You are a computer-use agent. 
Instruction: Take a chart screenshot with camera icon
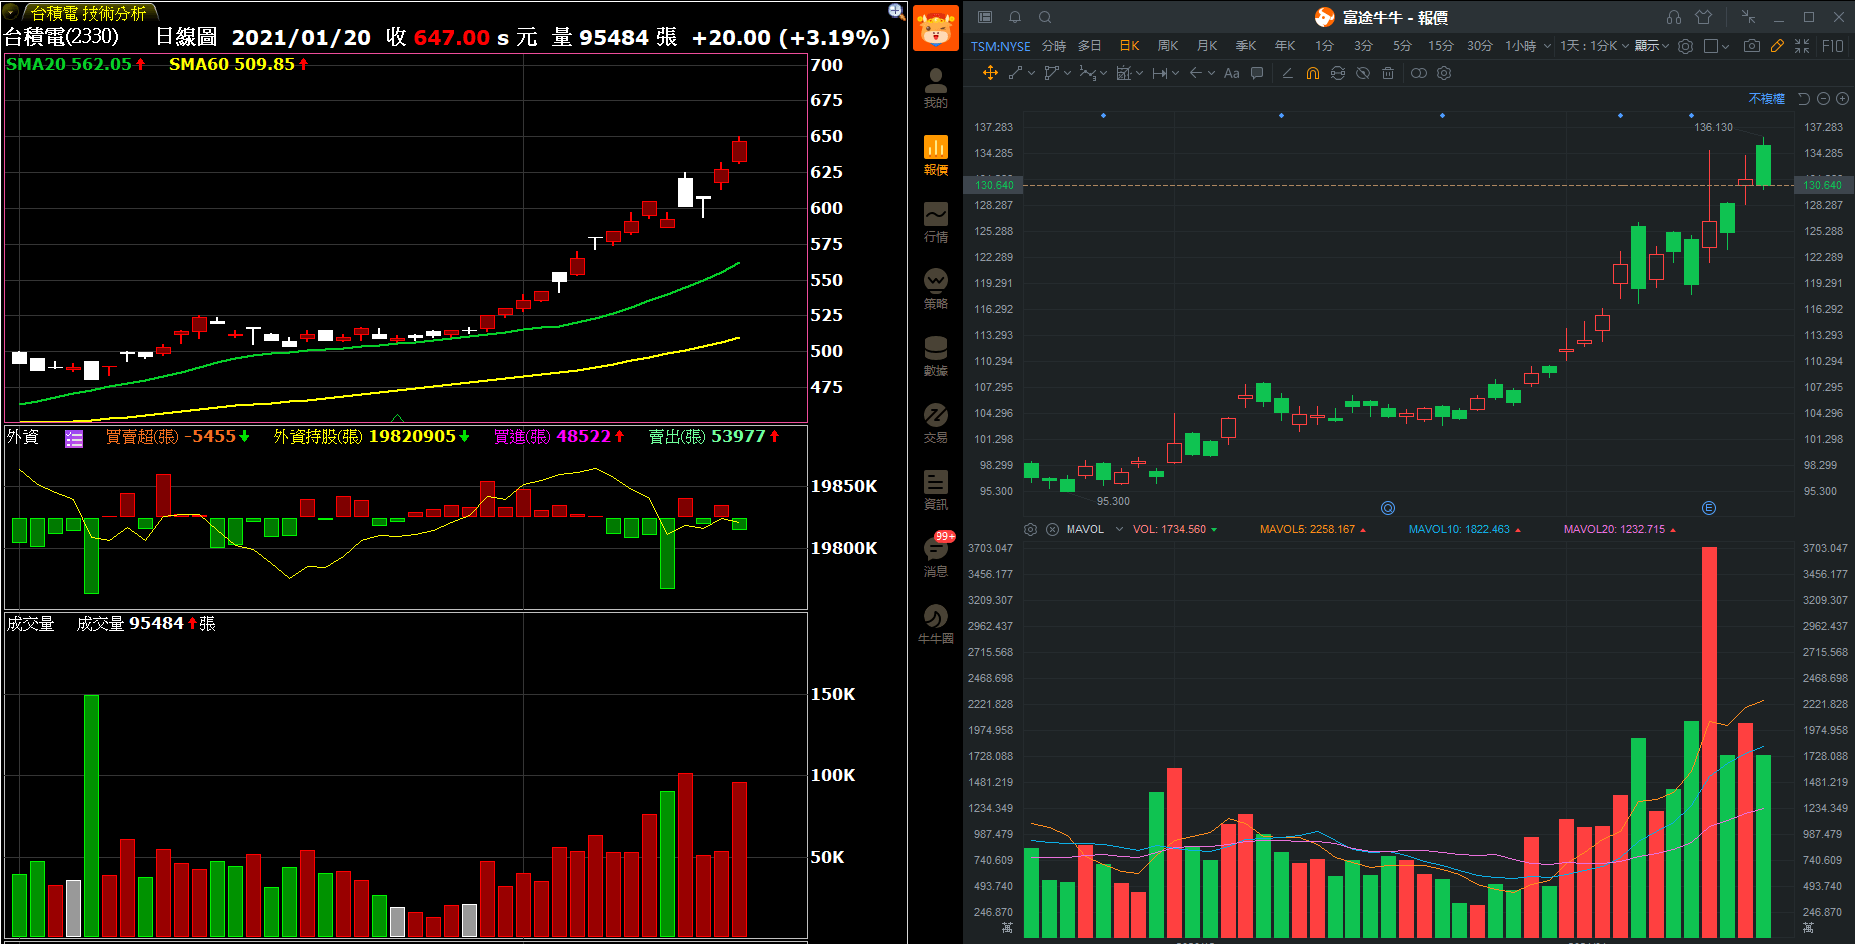pyautogui.click(x=1752, y=46)
